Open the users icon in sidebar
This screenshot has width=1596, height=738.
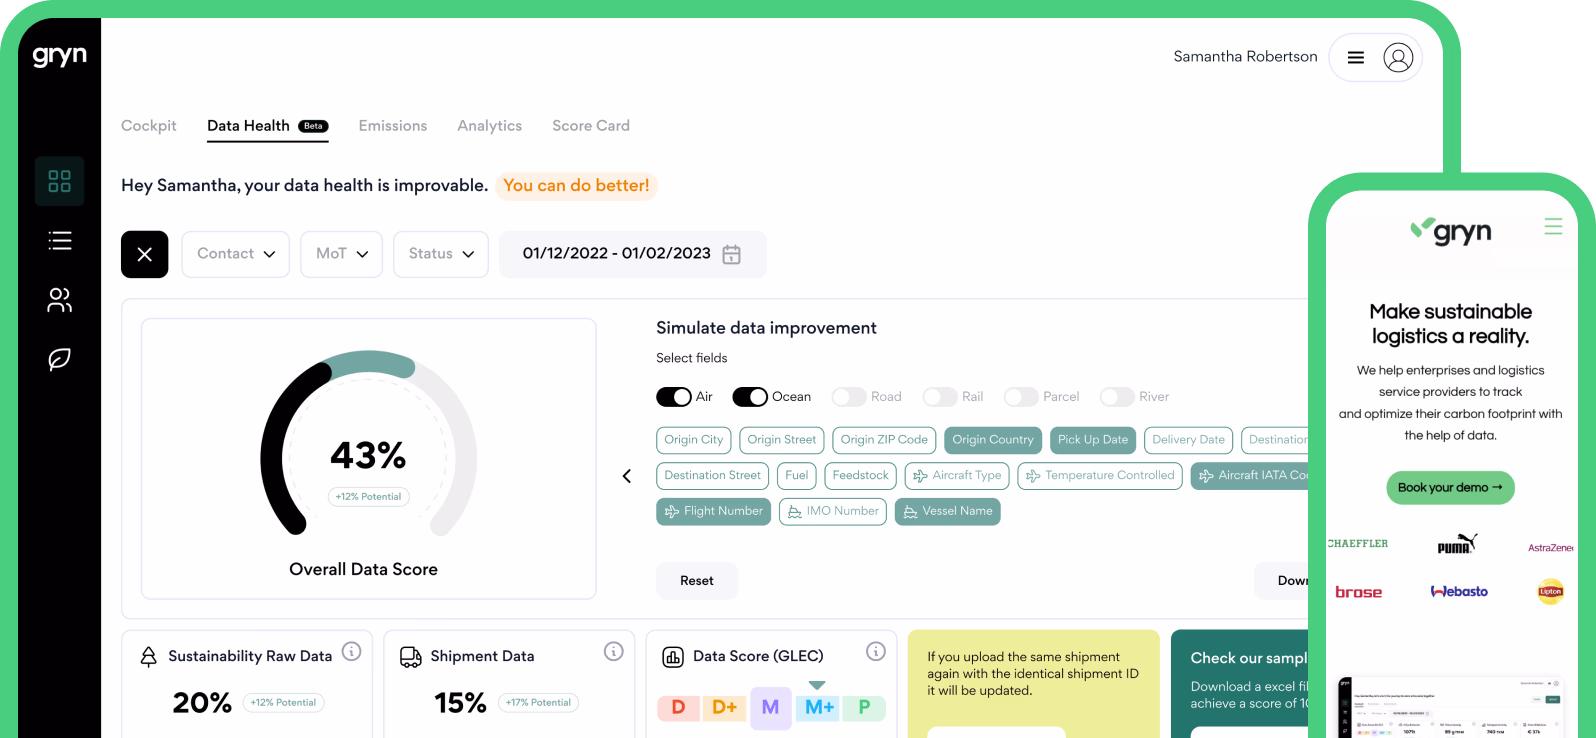click(60, 300)
